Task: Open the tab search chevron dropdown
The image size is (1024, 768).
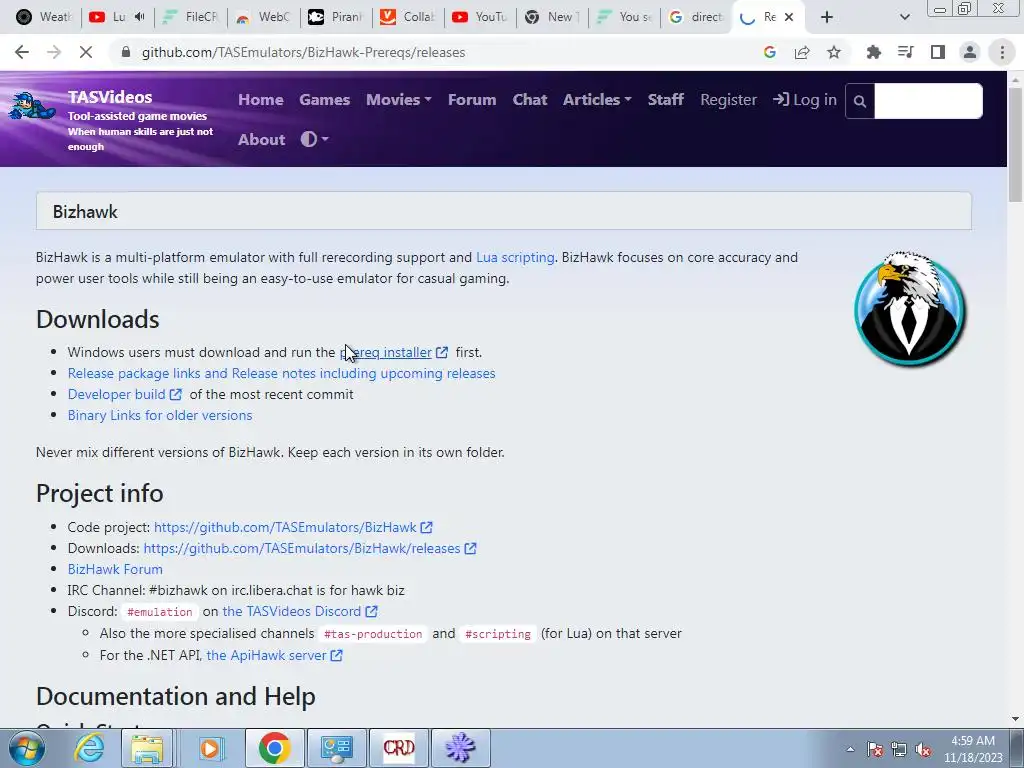Action: (904, 17)
